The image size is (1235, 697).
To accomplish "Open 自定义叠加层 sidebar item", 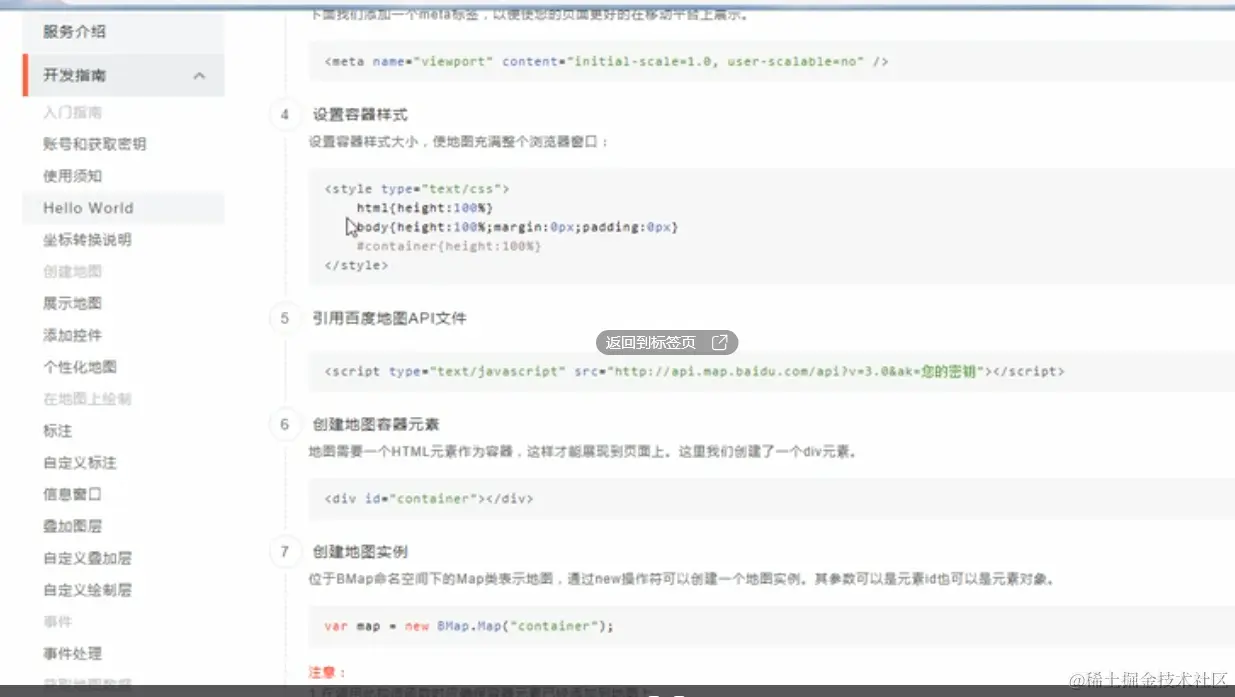I will click(87, 558).
